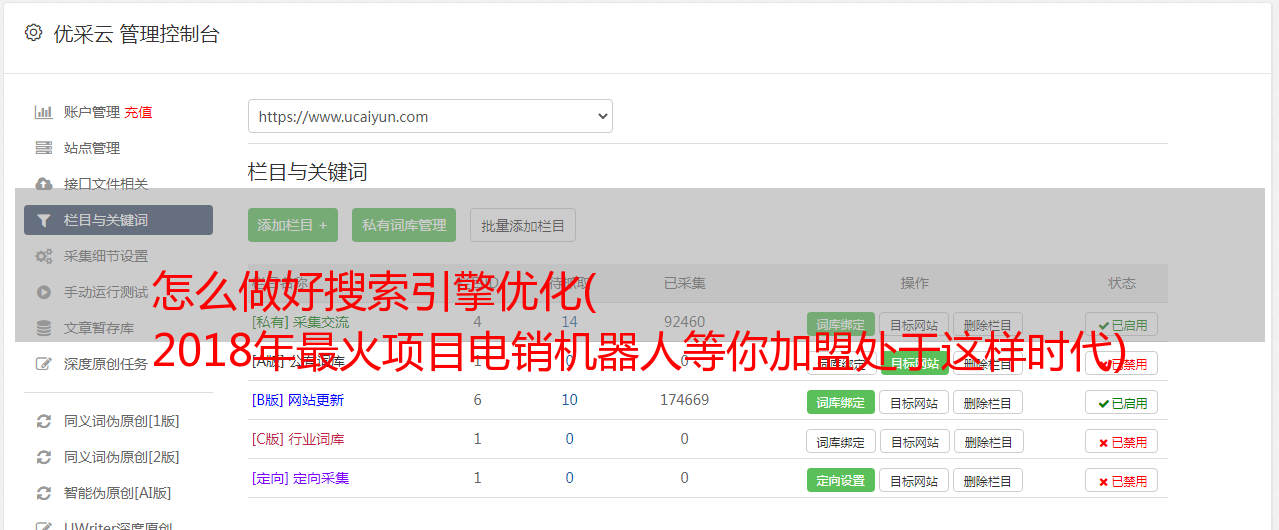Click the 添加栏目 + button
The width and height of the screenshot is (1279, 530).
tap(293, 225)
